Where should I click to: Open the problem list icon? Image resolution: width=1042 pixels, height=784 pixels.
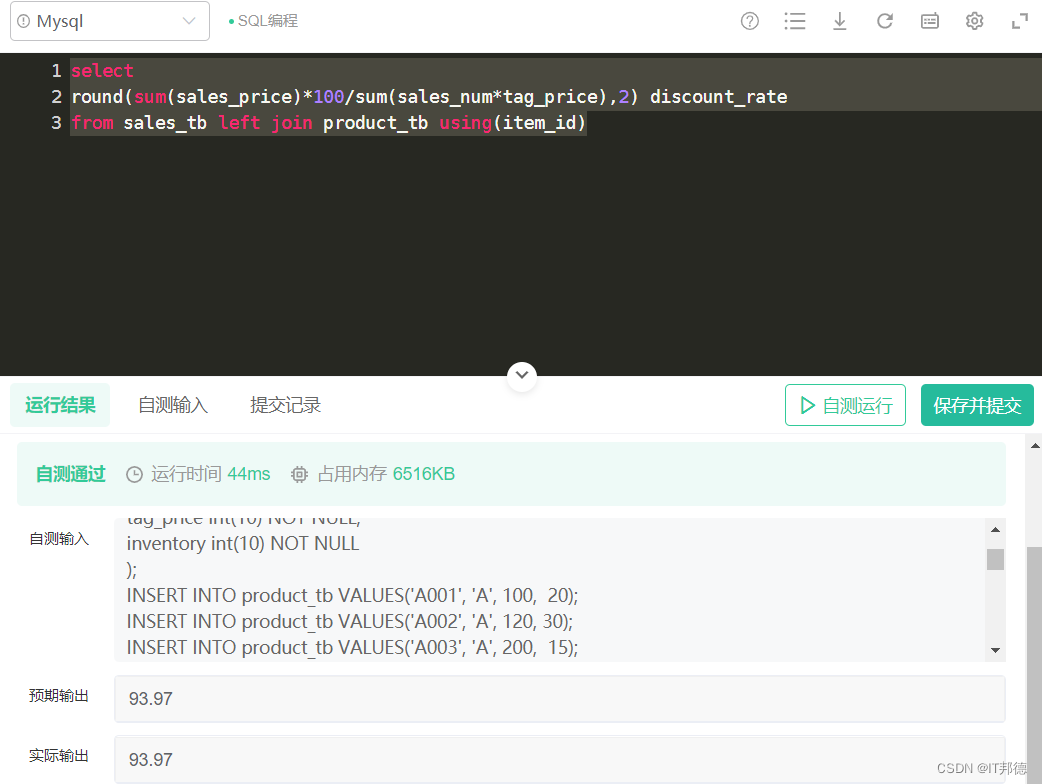pos(795,21)
